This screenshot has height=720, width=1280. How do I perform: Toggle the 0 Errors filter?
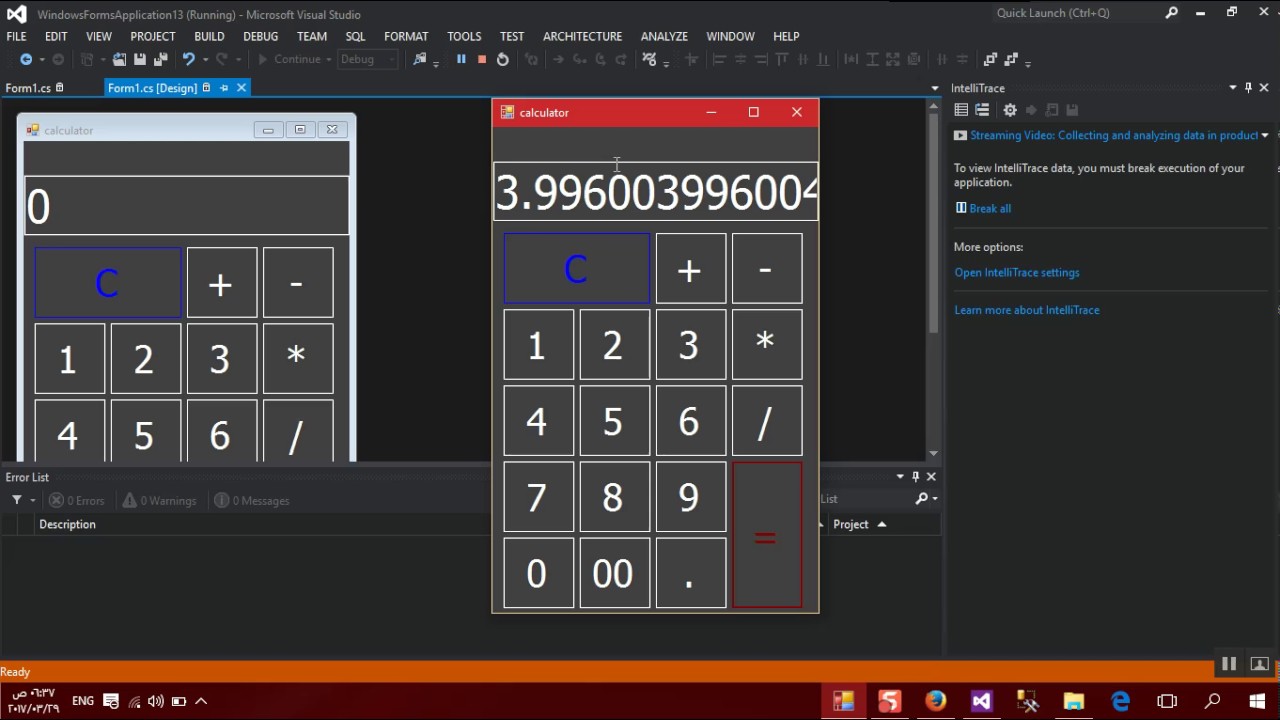(x=77, y=501)
